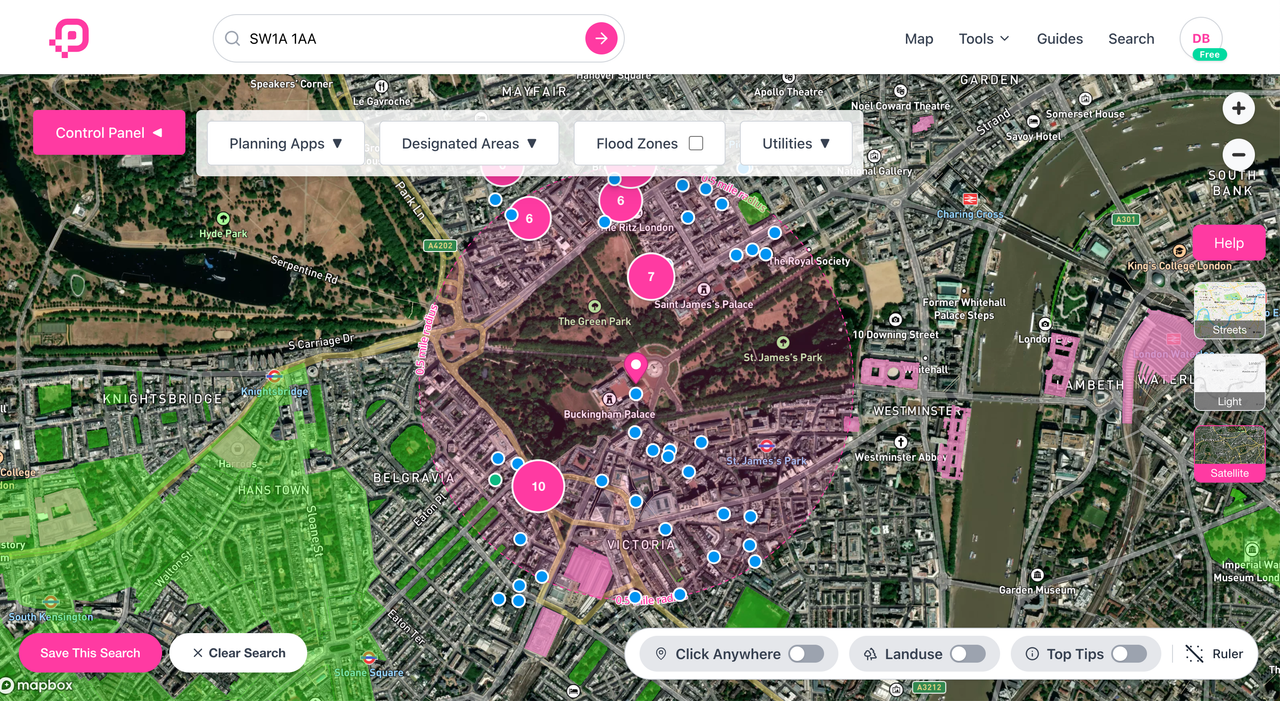Click the National Gallery label
Viewport: 1280px width, 701px height.
click(876, 171)
